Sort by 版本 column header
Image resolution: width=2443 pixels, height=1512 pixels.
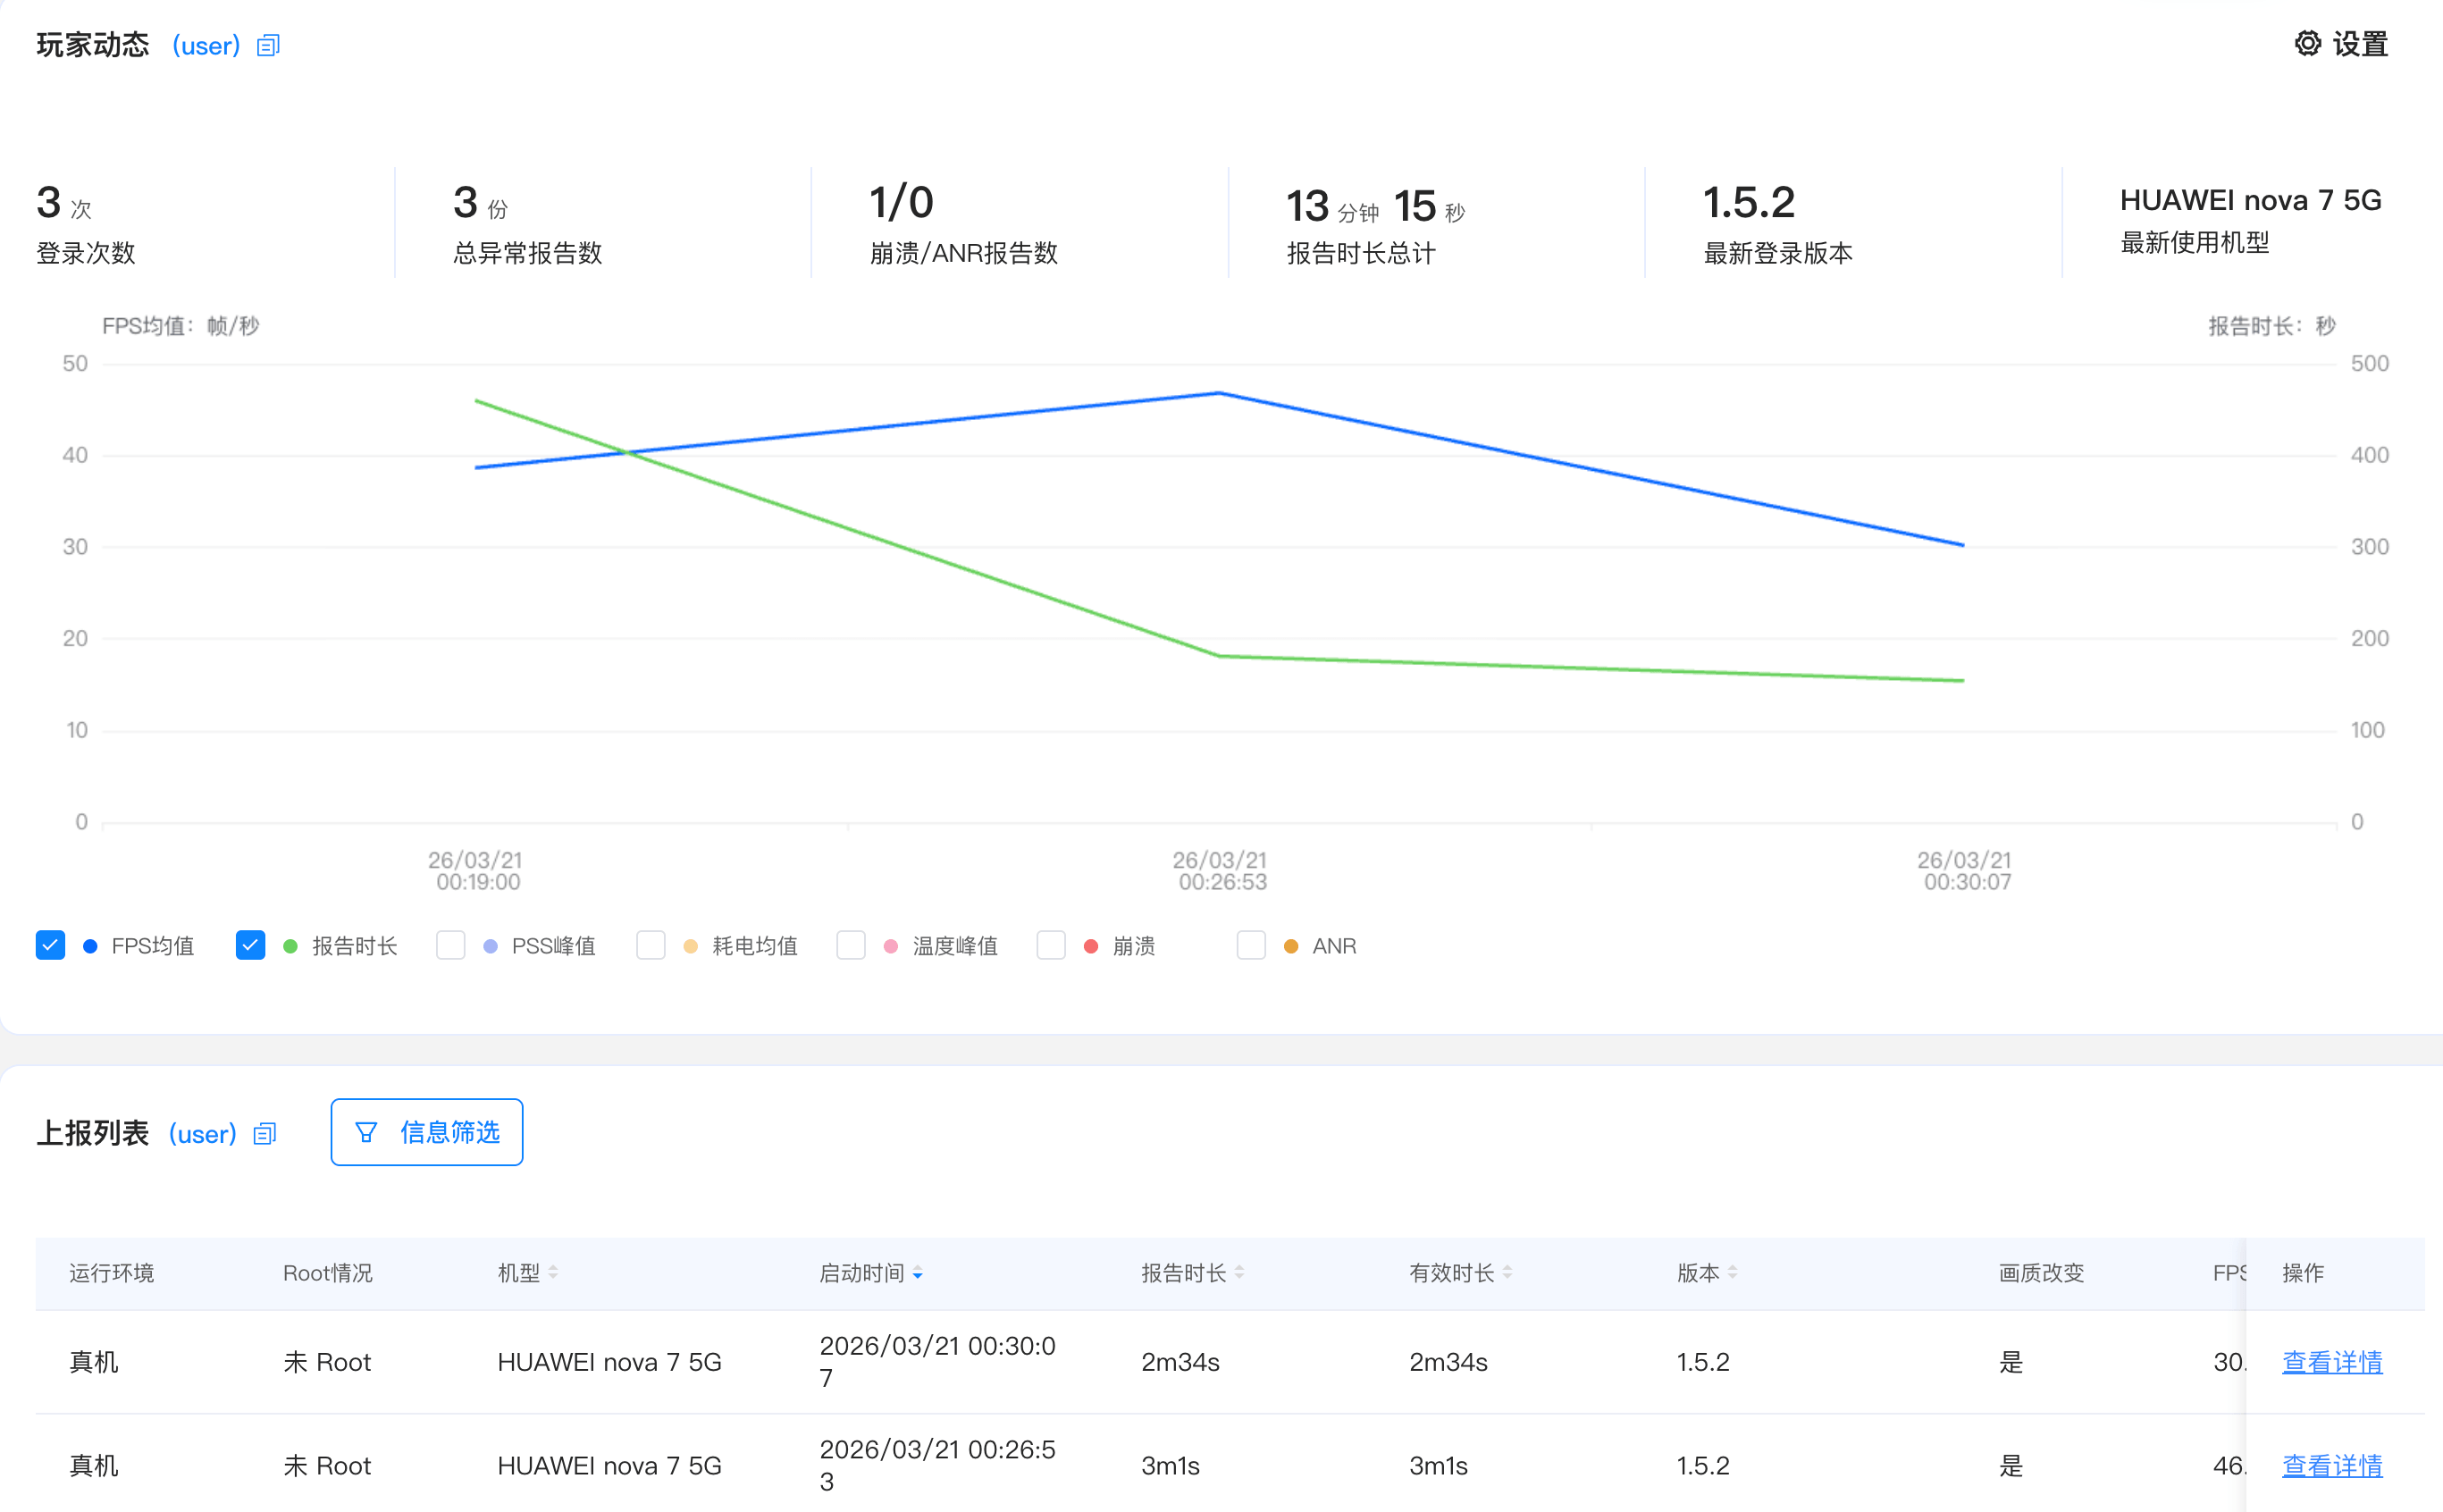point(1707,1273)
